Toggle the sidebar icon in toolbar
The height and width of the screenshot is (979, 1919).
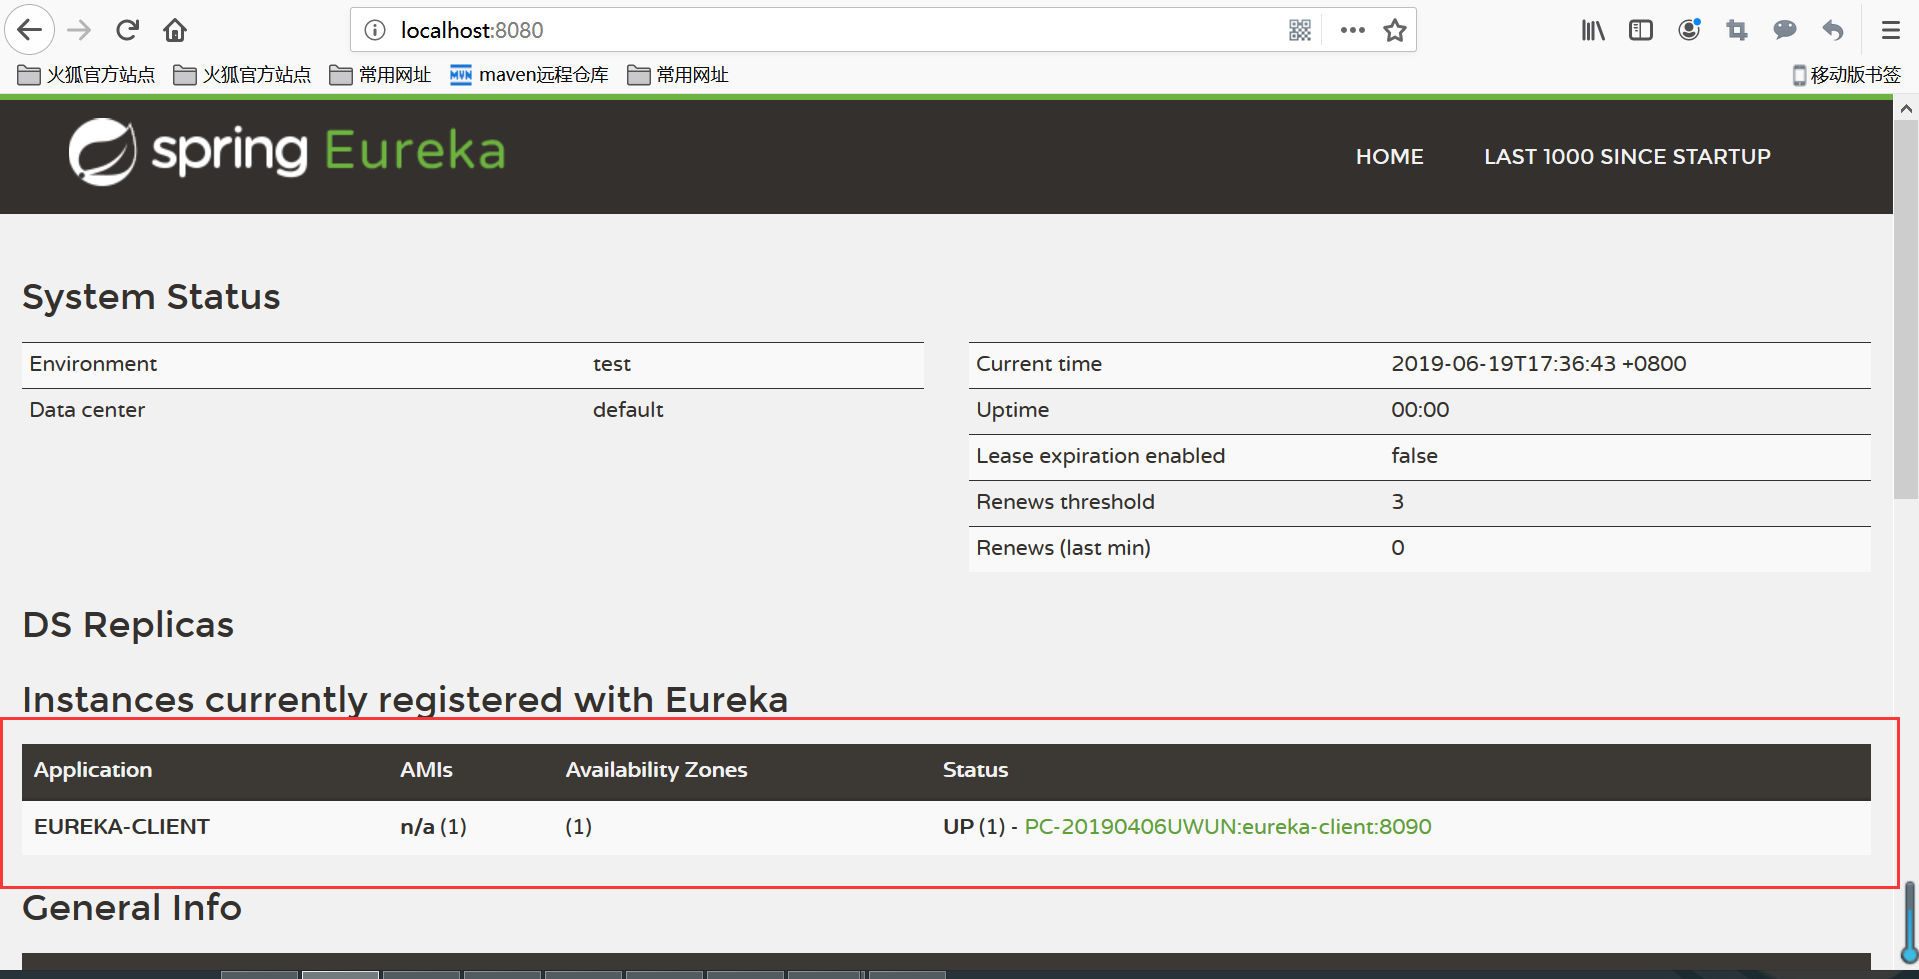point(1641,30)
